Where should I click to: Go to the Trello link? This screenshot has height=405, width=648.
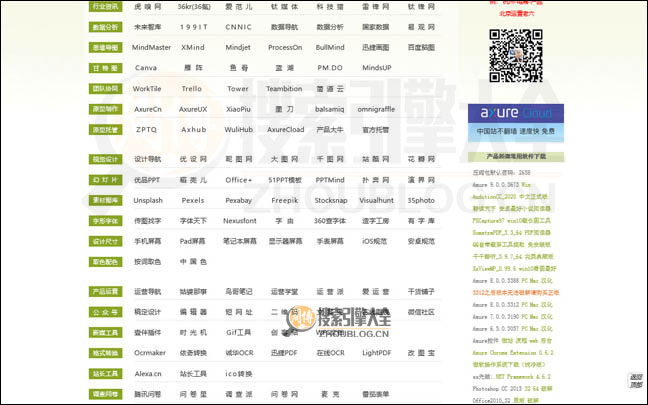pyautogui.click(x=192, y=89)
